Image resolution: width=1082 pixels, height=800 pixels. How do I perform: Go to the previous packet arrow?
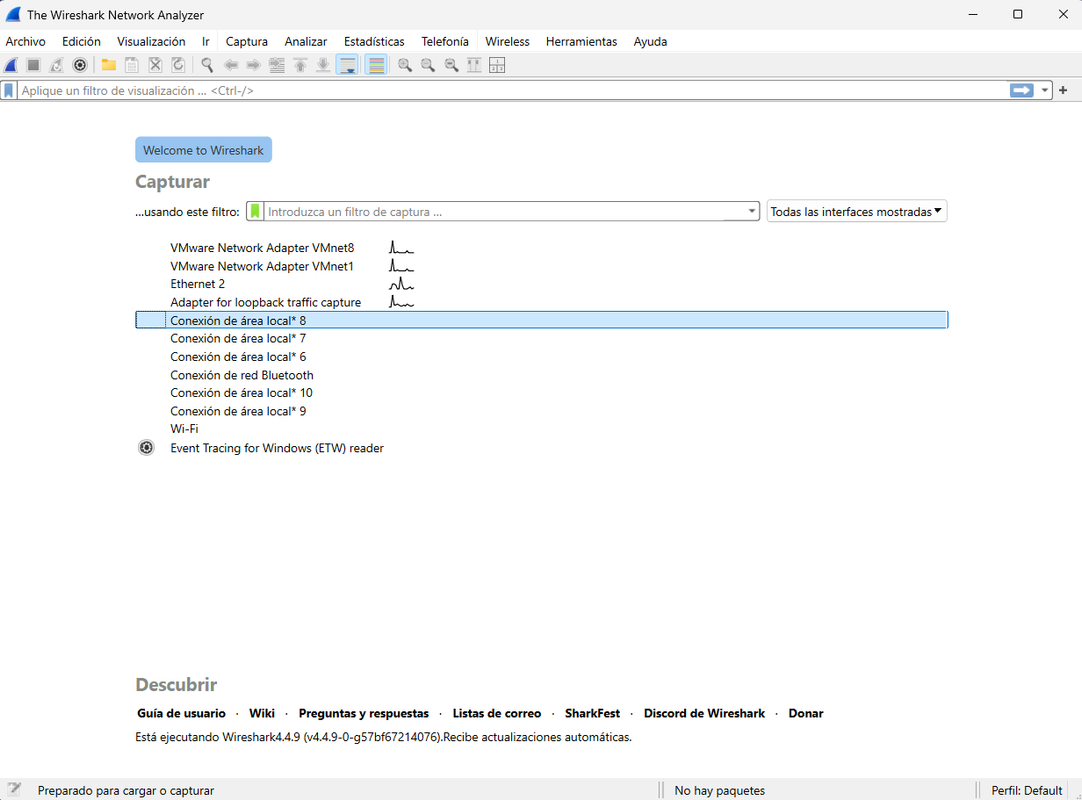tap(230, 65)
